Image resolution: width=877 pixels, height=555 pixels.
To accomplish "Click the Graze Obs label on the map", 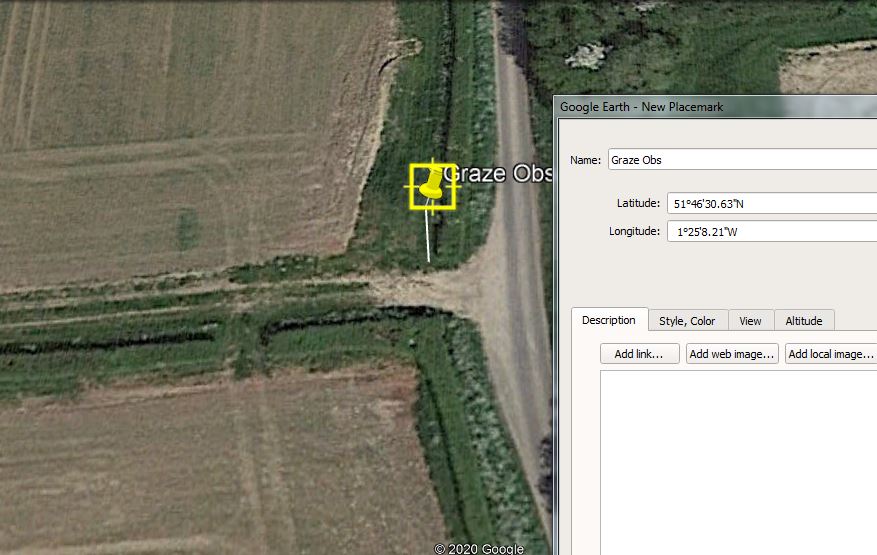I will [x=496, y=174].
